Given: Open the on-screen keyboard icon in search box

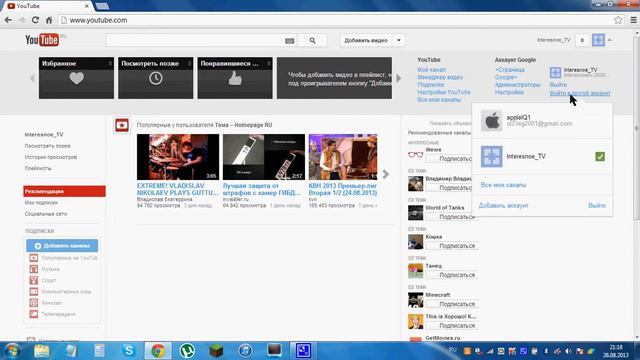Looking at the screenshot, I should click(289, 41).
